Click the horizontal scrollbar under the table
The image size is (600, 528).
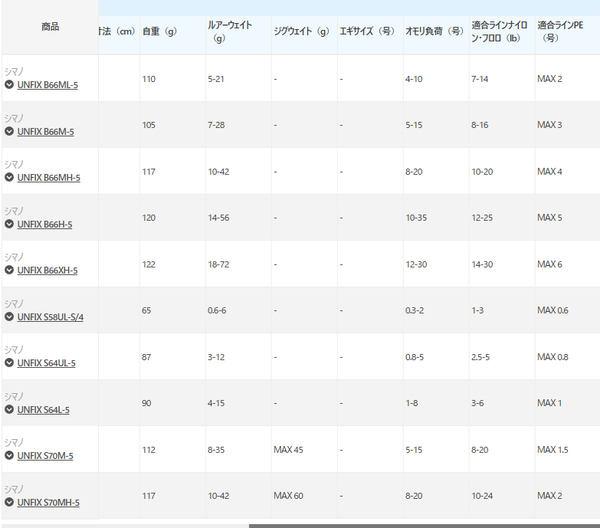pyautogui.click(x=420, y=524)
